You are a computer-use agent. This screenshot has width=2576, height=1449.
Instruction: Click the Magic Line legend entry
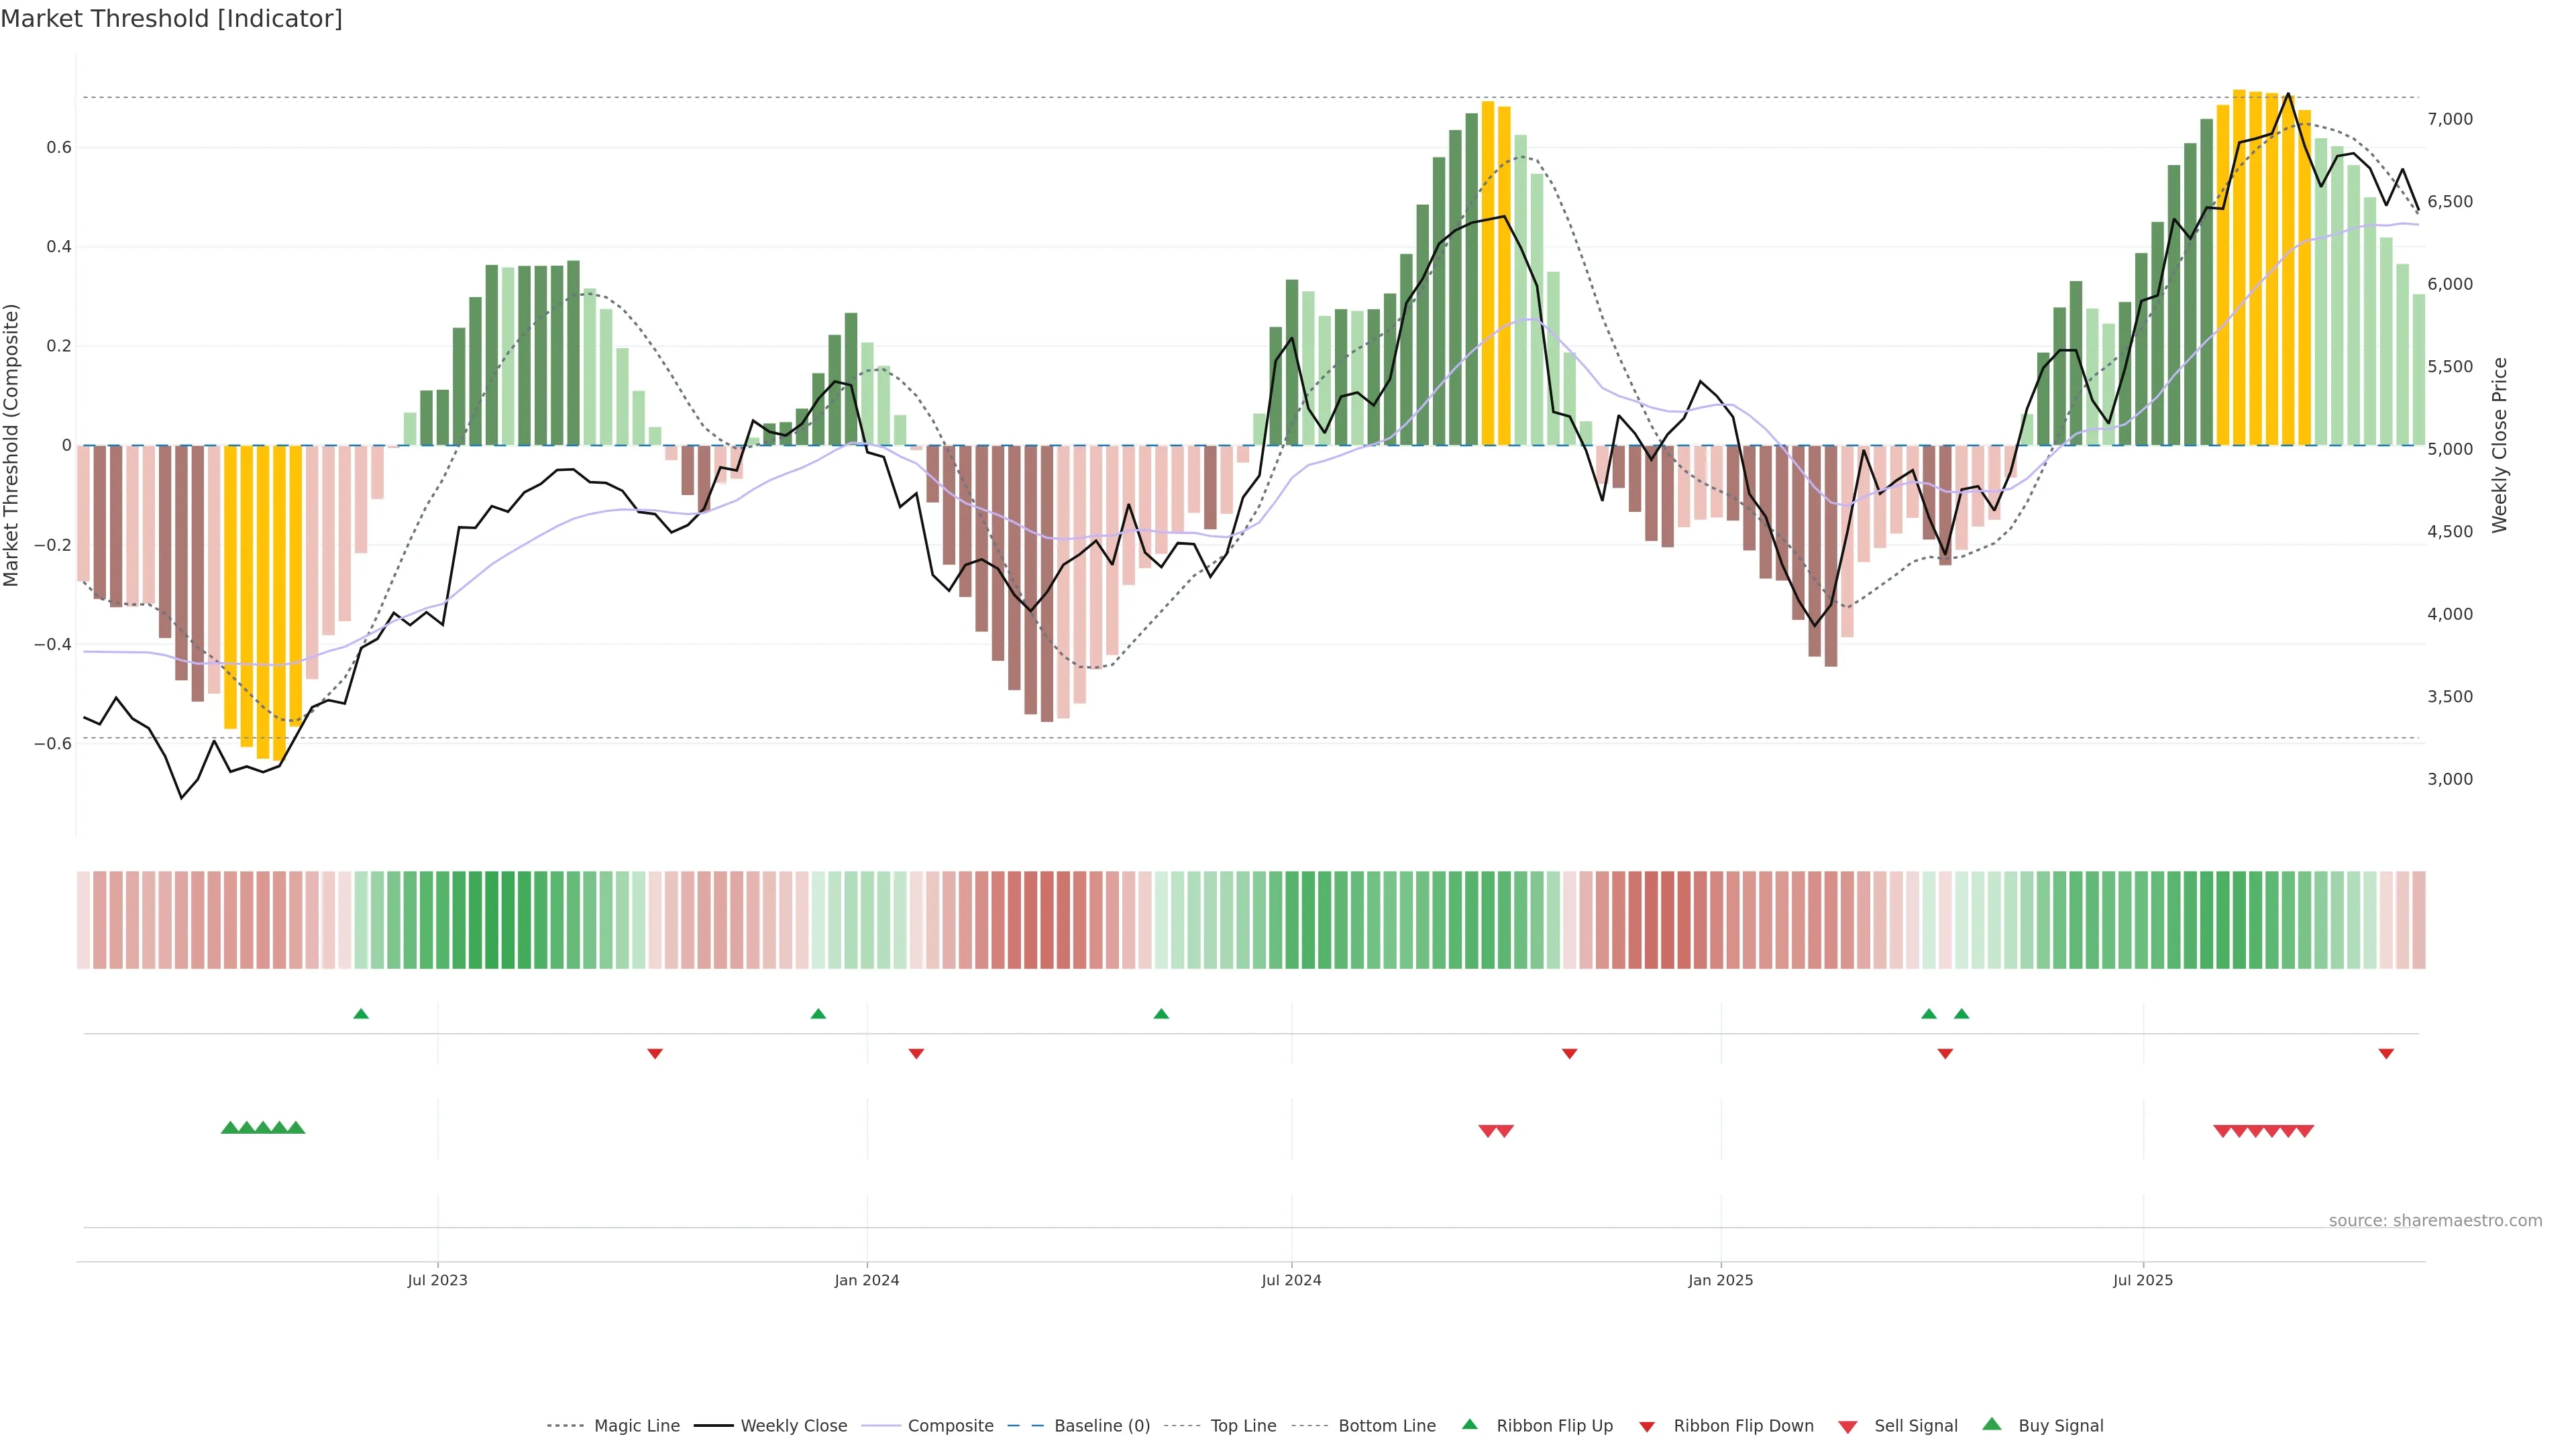636,1426
